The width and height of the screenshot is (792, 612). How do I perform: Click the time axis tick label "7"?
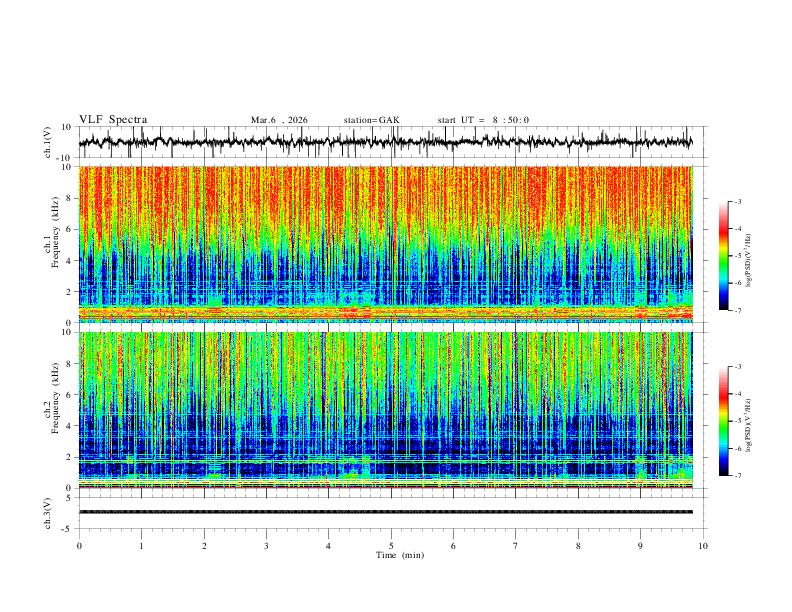[x=516, y=546]
